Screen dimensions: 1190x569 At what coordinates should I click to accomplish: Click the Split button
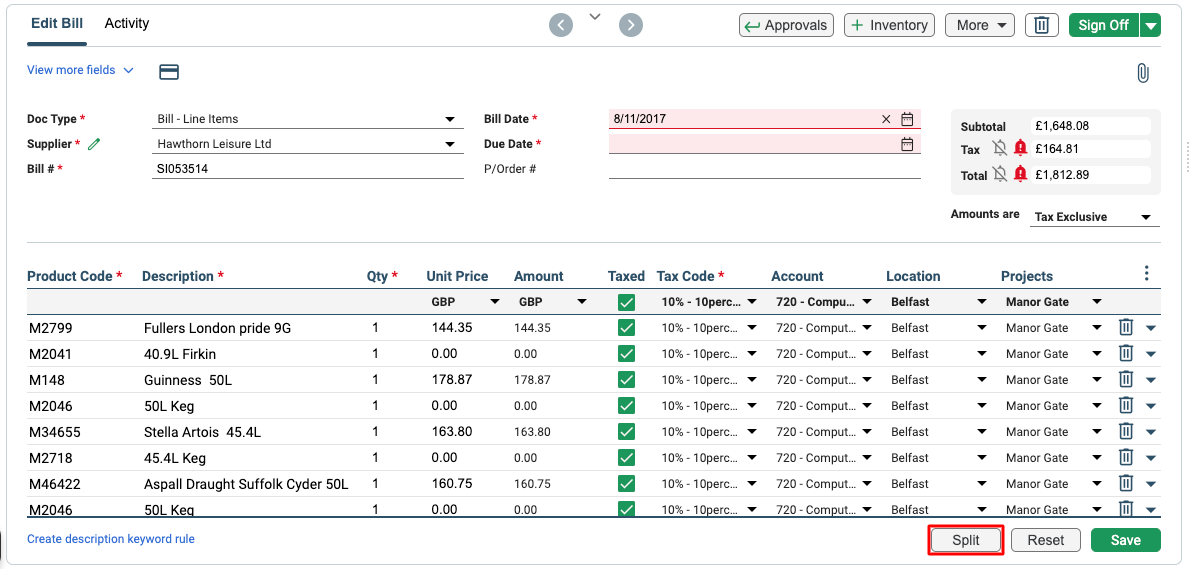(x=966, y=540)
